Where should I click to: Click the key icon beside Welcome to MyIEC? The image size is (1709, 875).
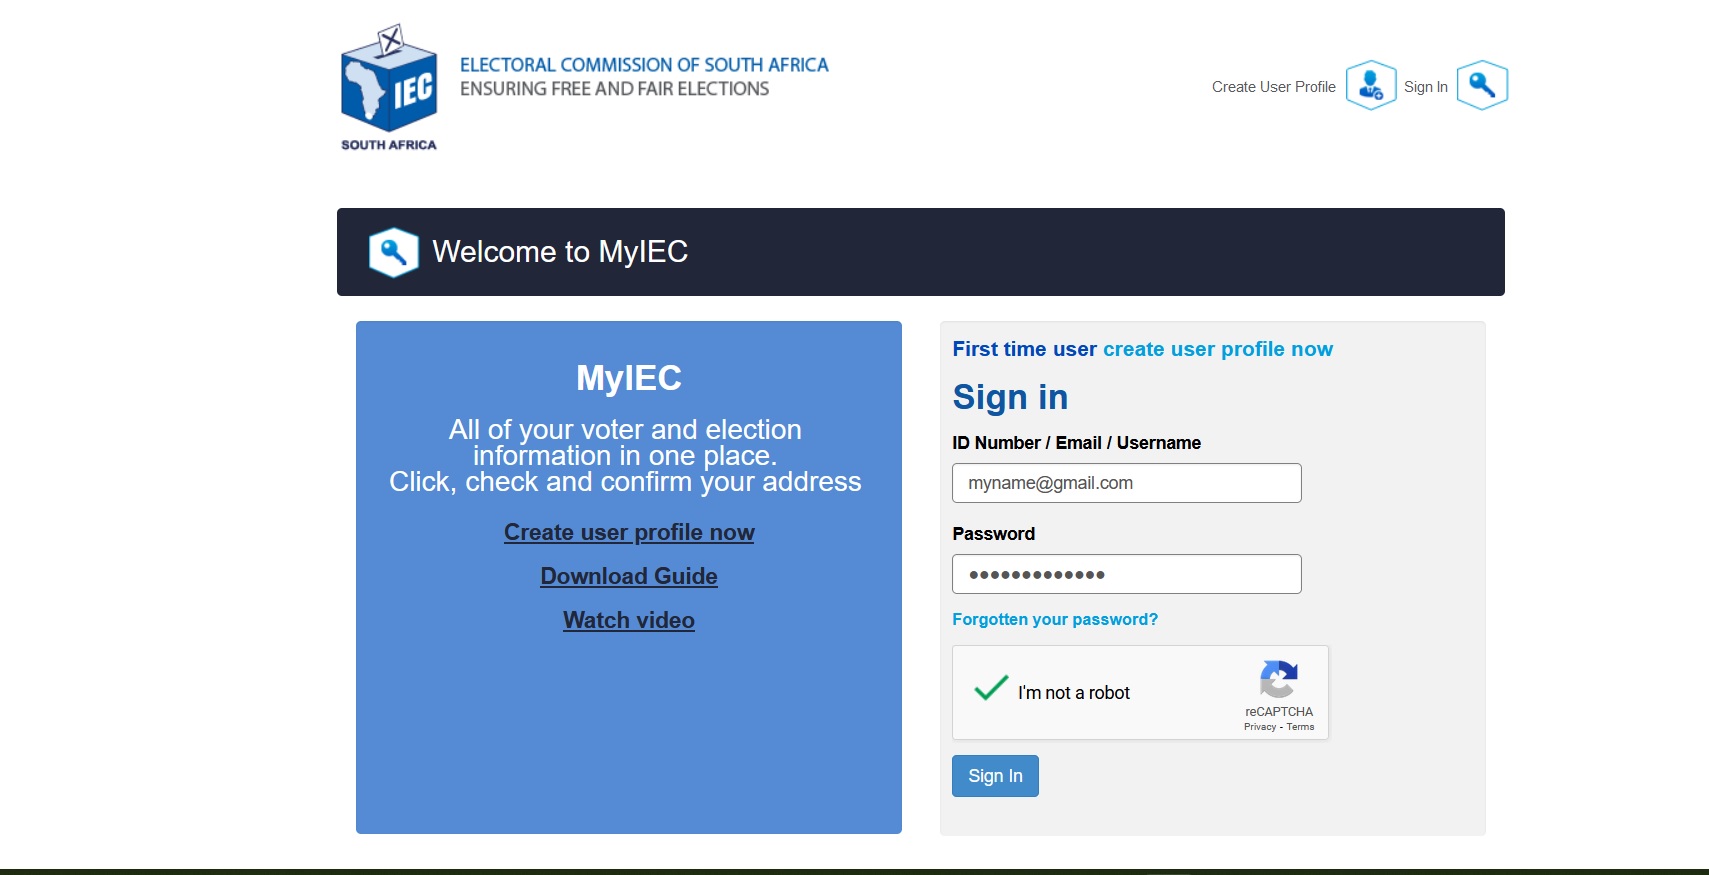click(x=393, y=252)
